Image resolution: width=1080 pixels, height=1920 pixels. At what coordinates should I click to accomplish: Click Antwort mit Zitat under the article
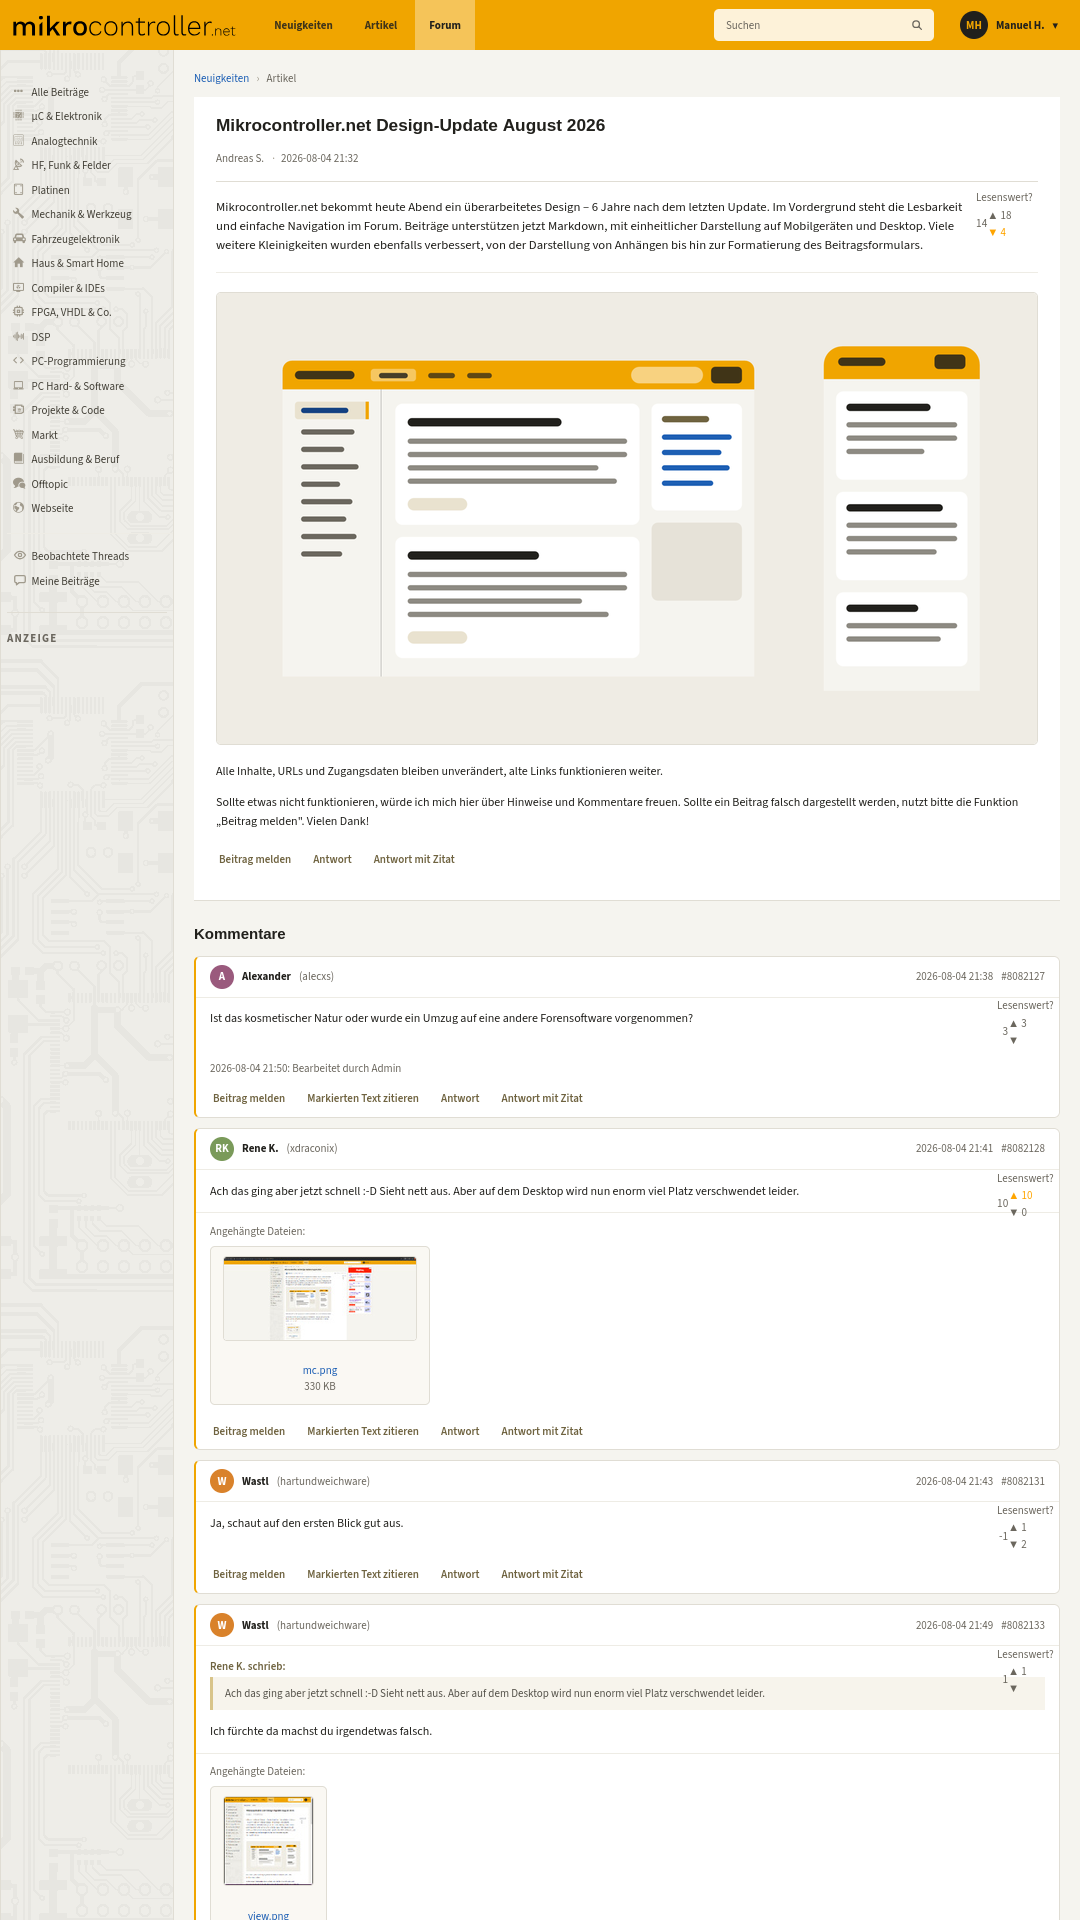(414, 859)
